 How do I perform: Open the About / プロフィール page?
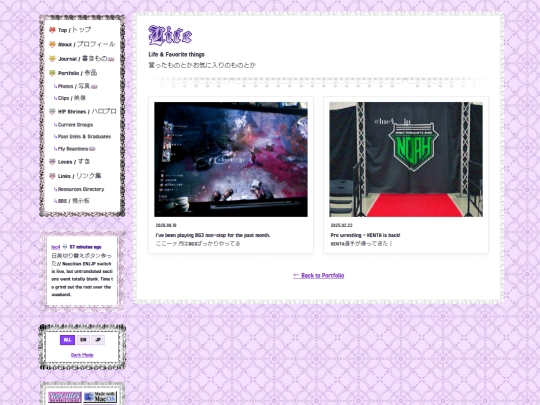(x=86, y=44)
